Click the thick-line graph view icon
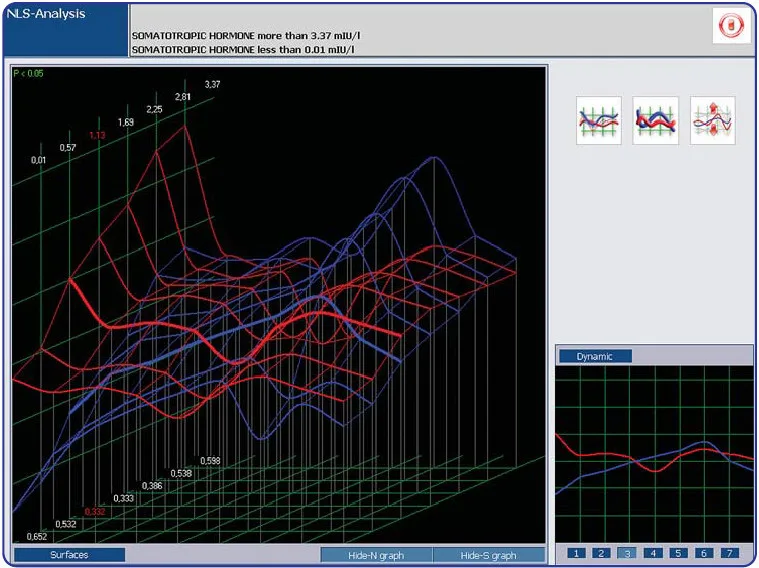759x568 pixels. coord(656,122)
